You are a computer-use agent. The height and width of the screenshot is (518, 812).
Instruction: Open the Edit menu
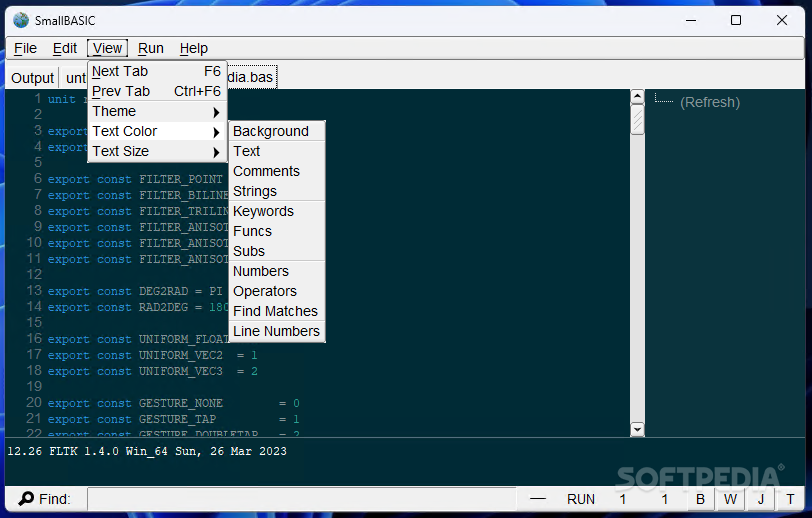tap(65, 48)
